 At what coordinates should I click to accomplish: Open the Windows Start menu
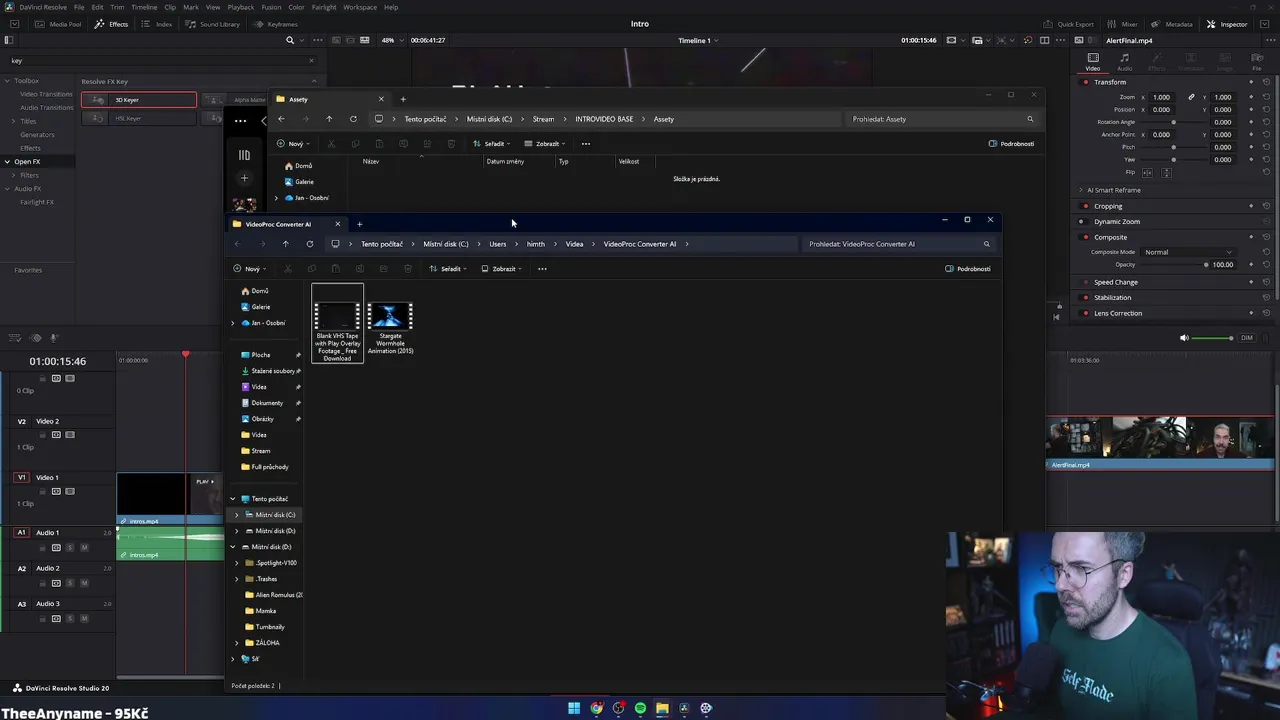click(574, 708)
